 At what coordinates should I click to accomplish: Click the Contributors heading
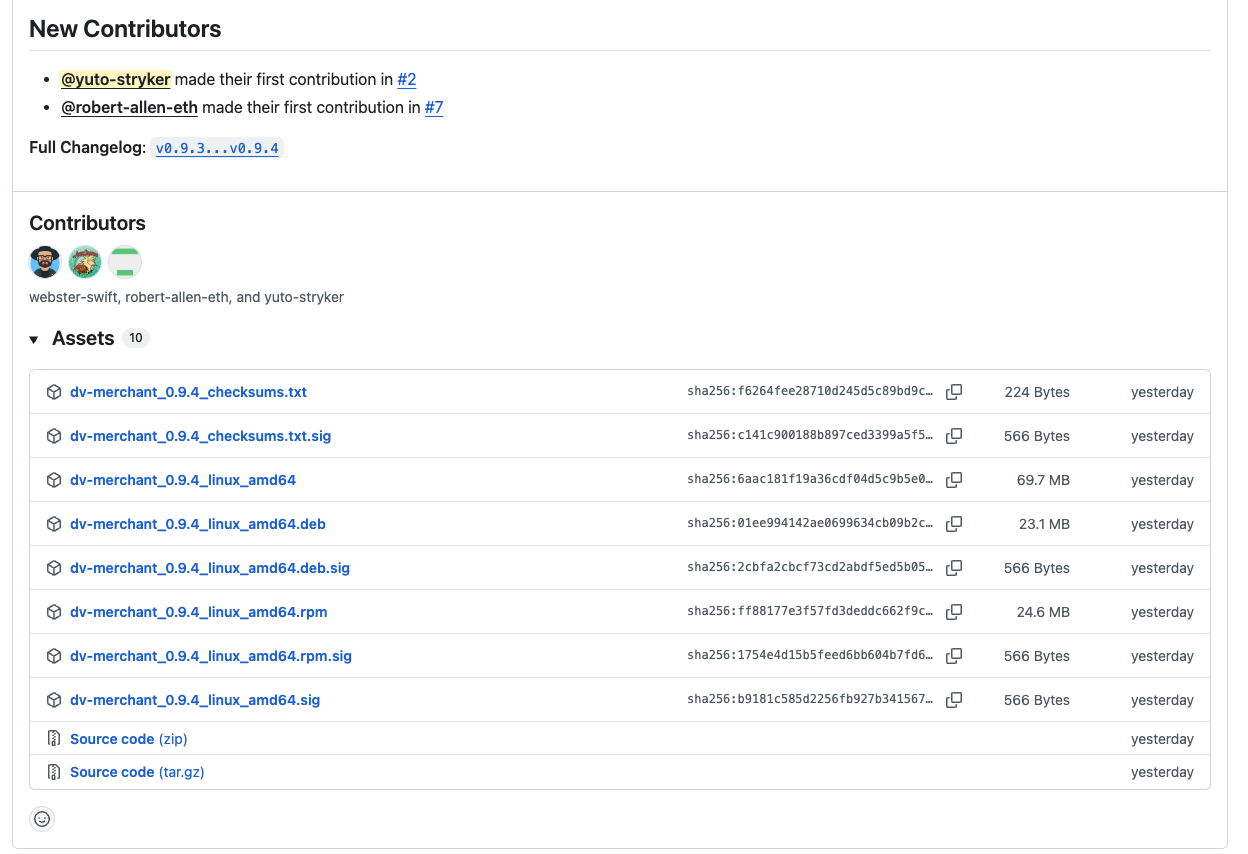coord(87,223)
